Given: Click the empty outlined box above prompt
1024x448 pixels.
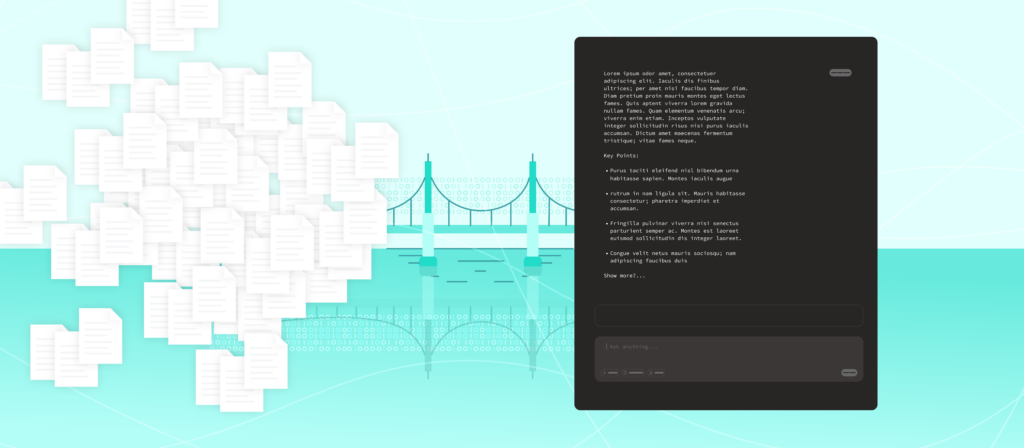Looking at the screenshot, I should [x=729, y=315].
